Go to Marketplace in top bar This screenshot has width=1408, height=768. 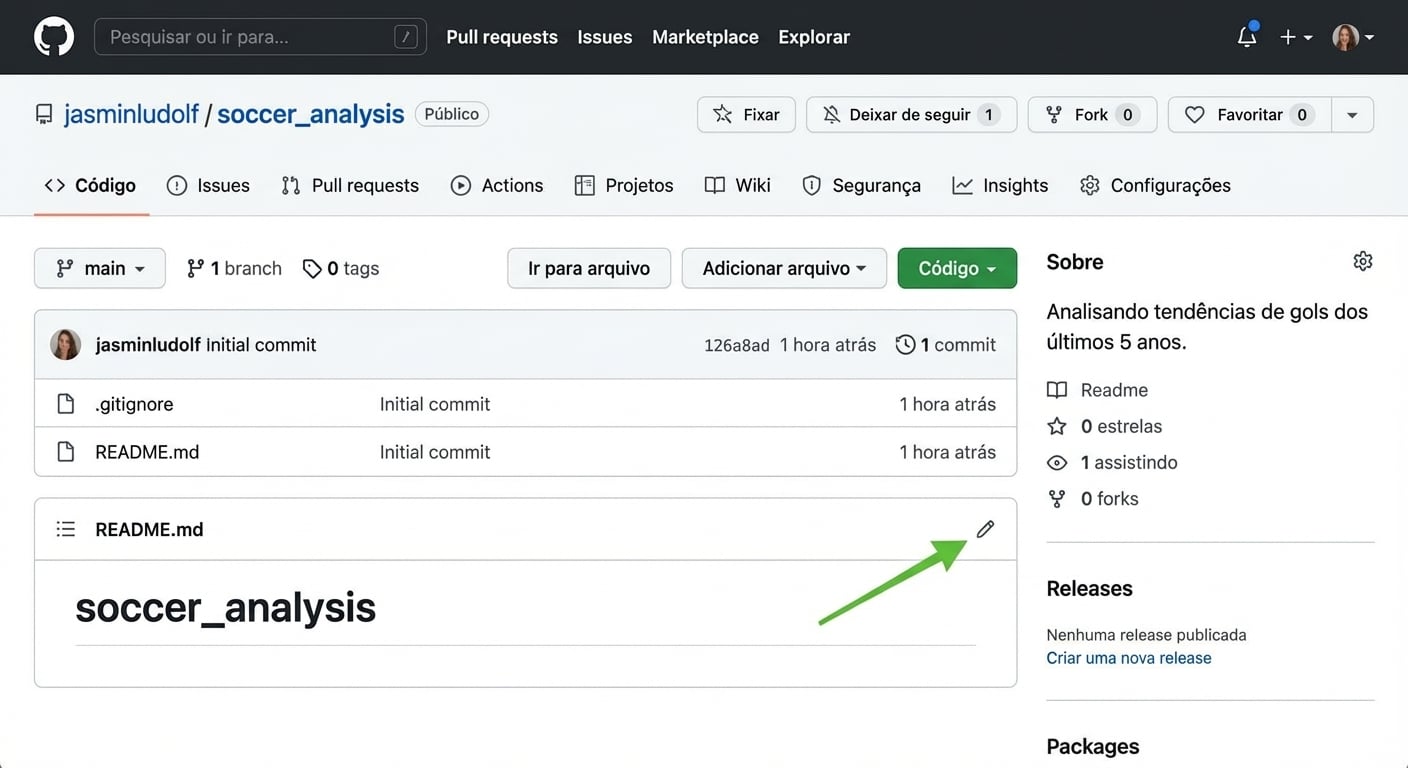click(x=705, y=37)
